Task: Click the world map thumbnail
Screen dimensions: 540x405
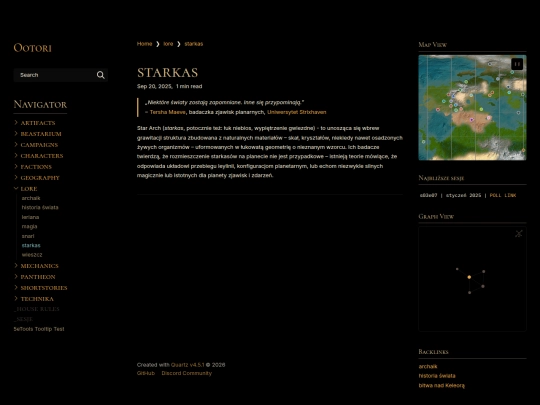Action: tap(472, 107)
